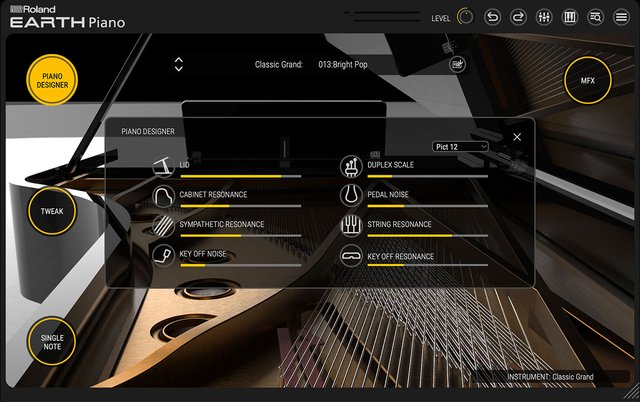Set the Lid slider
This screenshot has width=640, height=402.
[241, 176]
